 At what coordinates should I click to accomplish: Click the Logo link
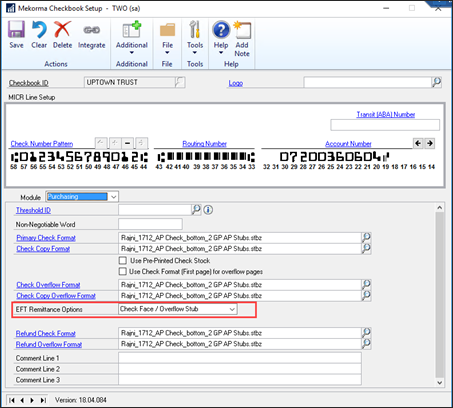236,83
